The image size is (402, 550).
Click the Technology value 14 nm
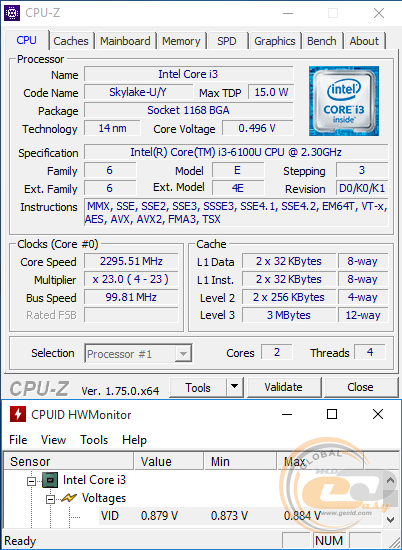(112, 128)
